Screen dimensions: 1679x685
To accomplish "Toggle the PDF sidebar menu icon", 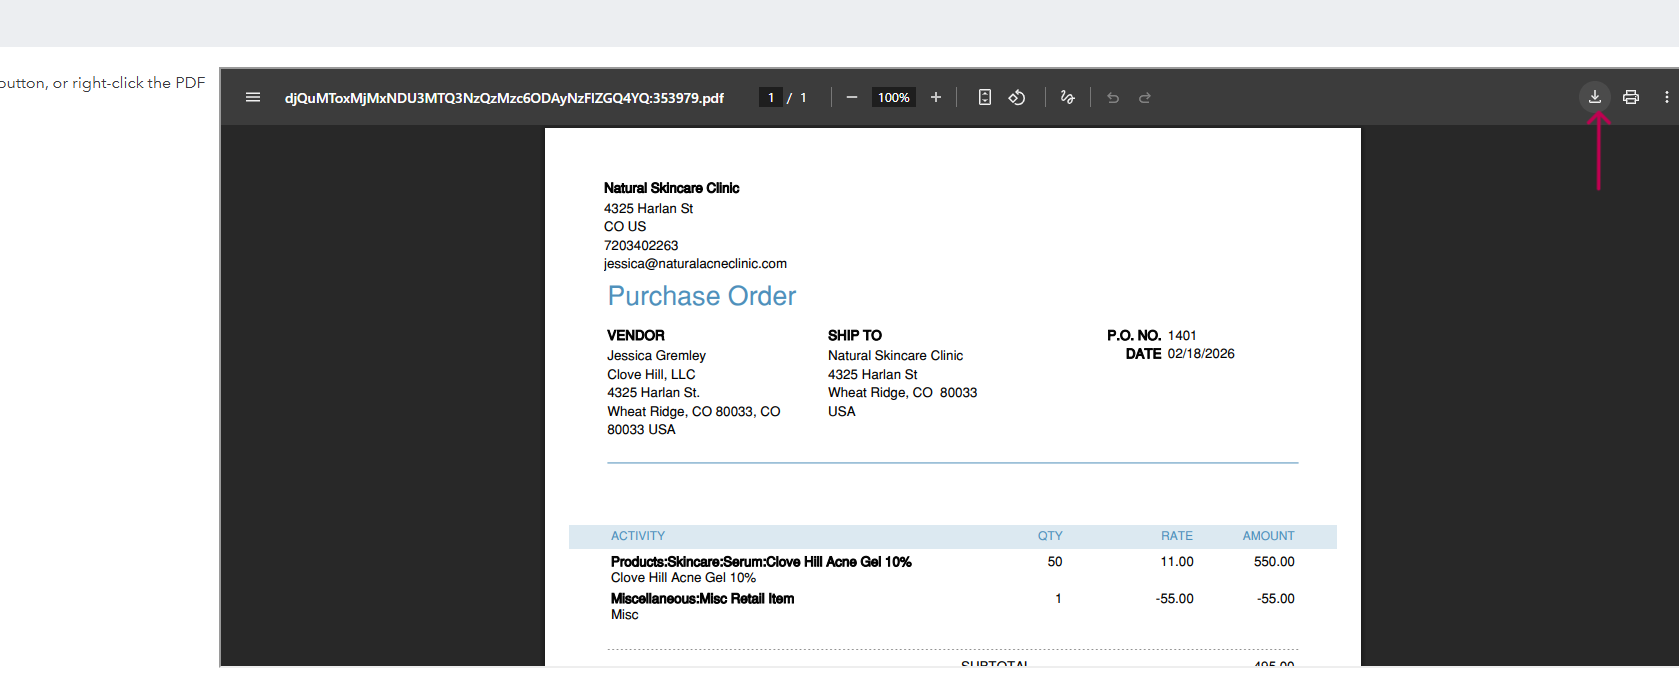I will pos(253,97).
